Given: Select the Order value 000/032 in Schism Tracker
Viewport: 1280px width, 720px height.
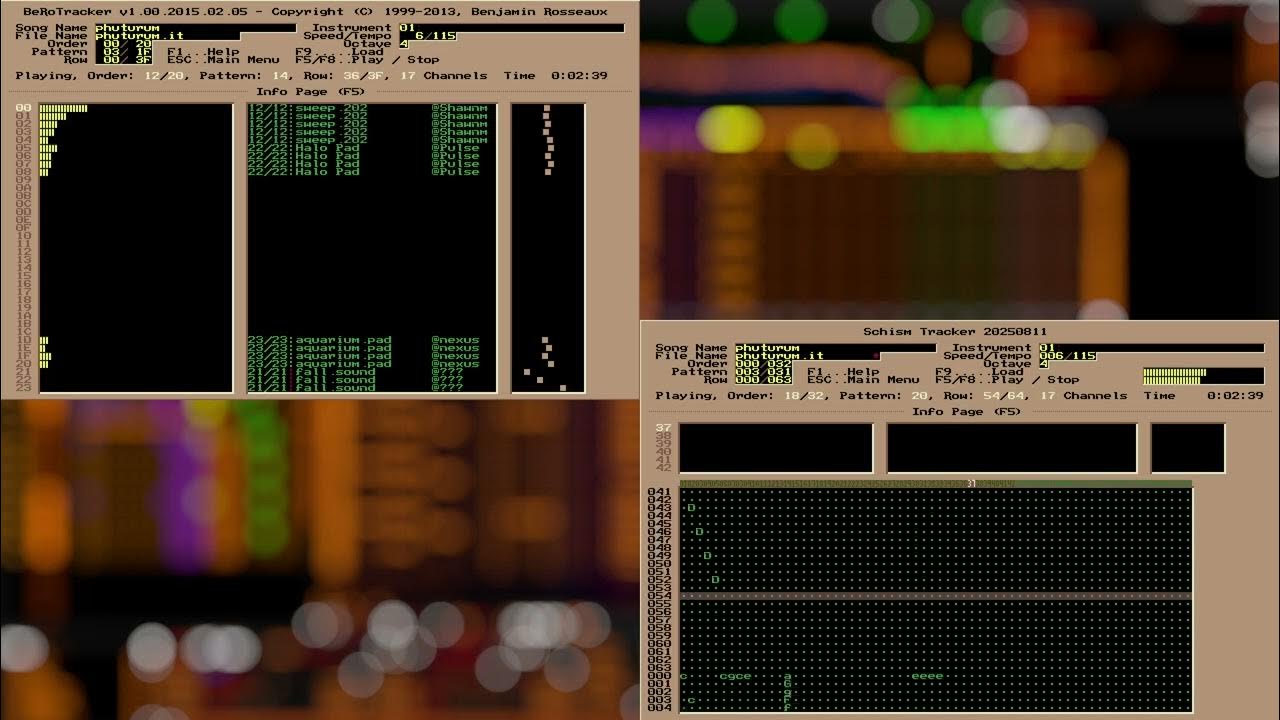Looking at the screenshot, I should tap(763, 364).
